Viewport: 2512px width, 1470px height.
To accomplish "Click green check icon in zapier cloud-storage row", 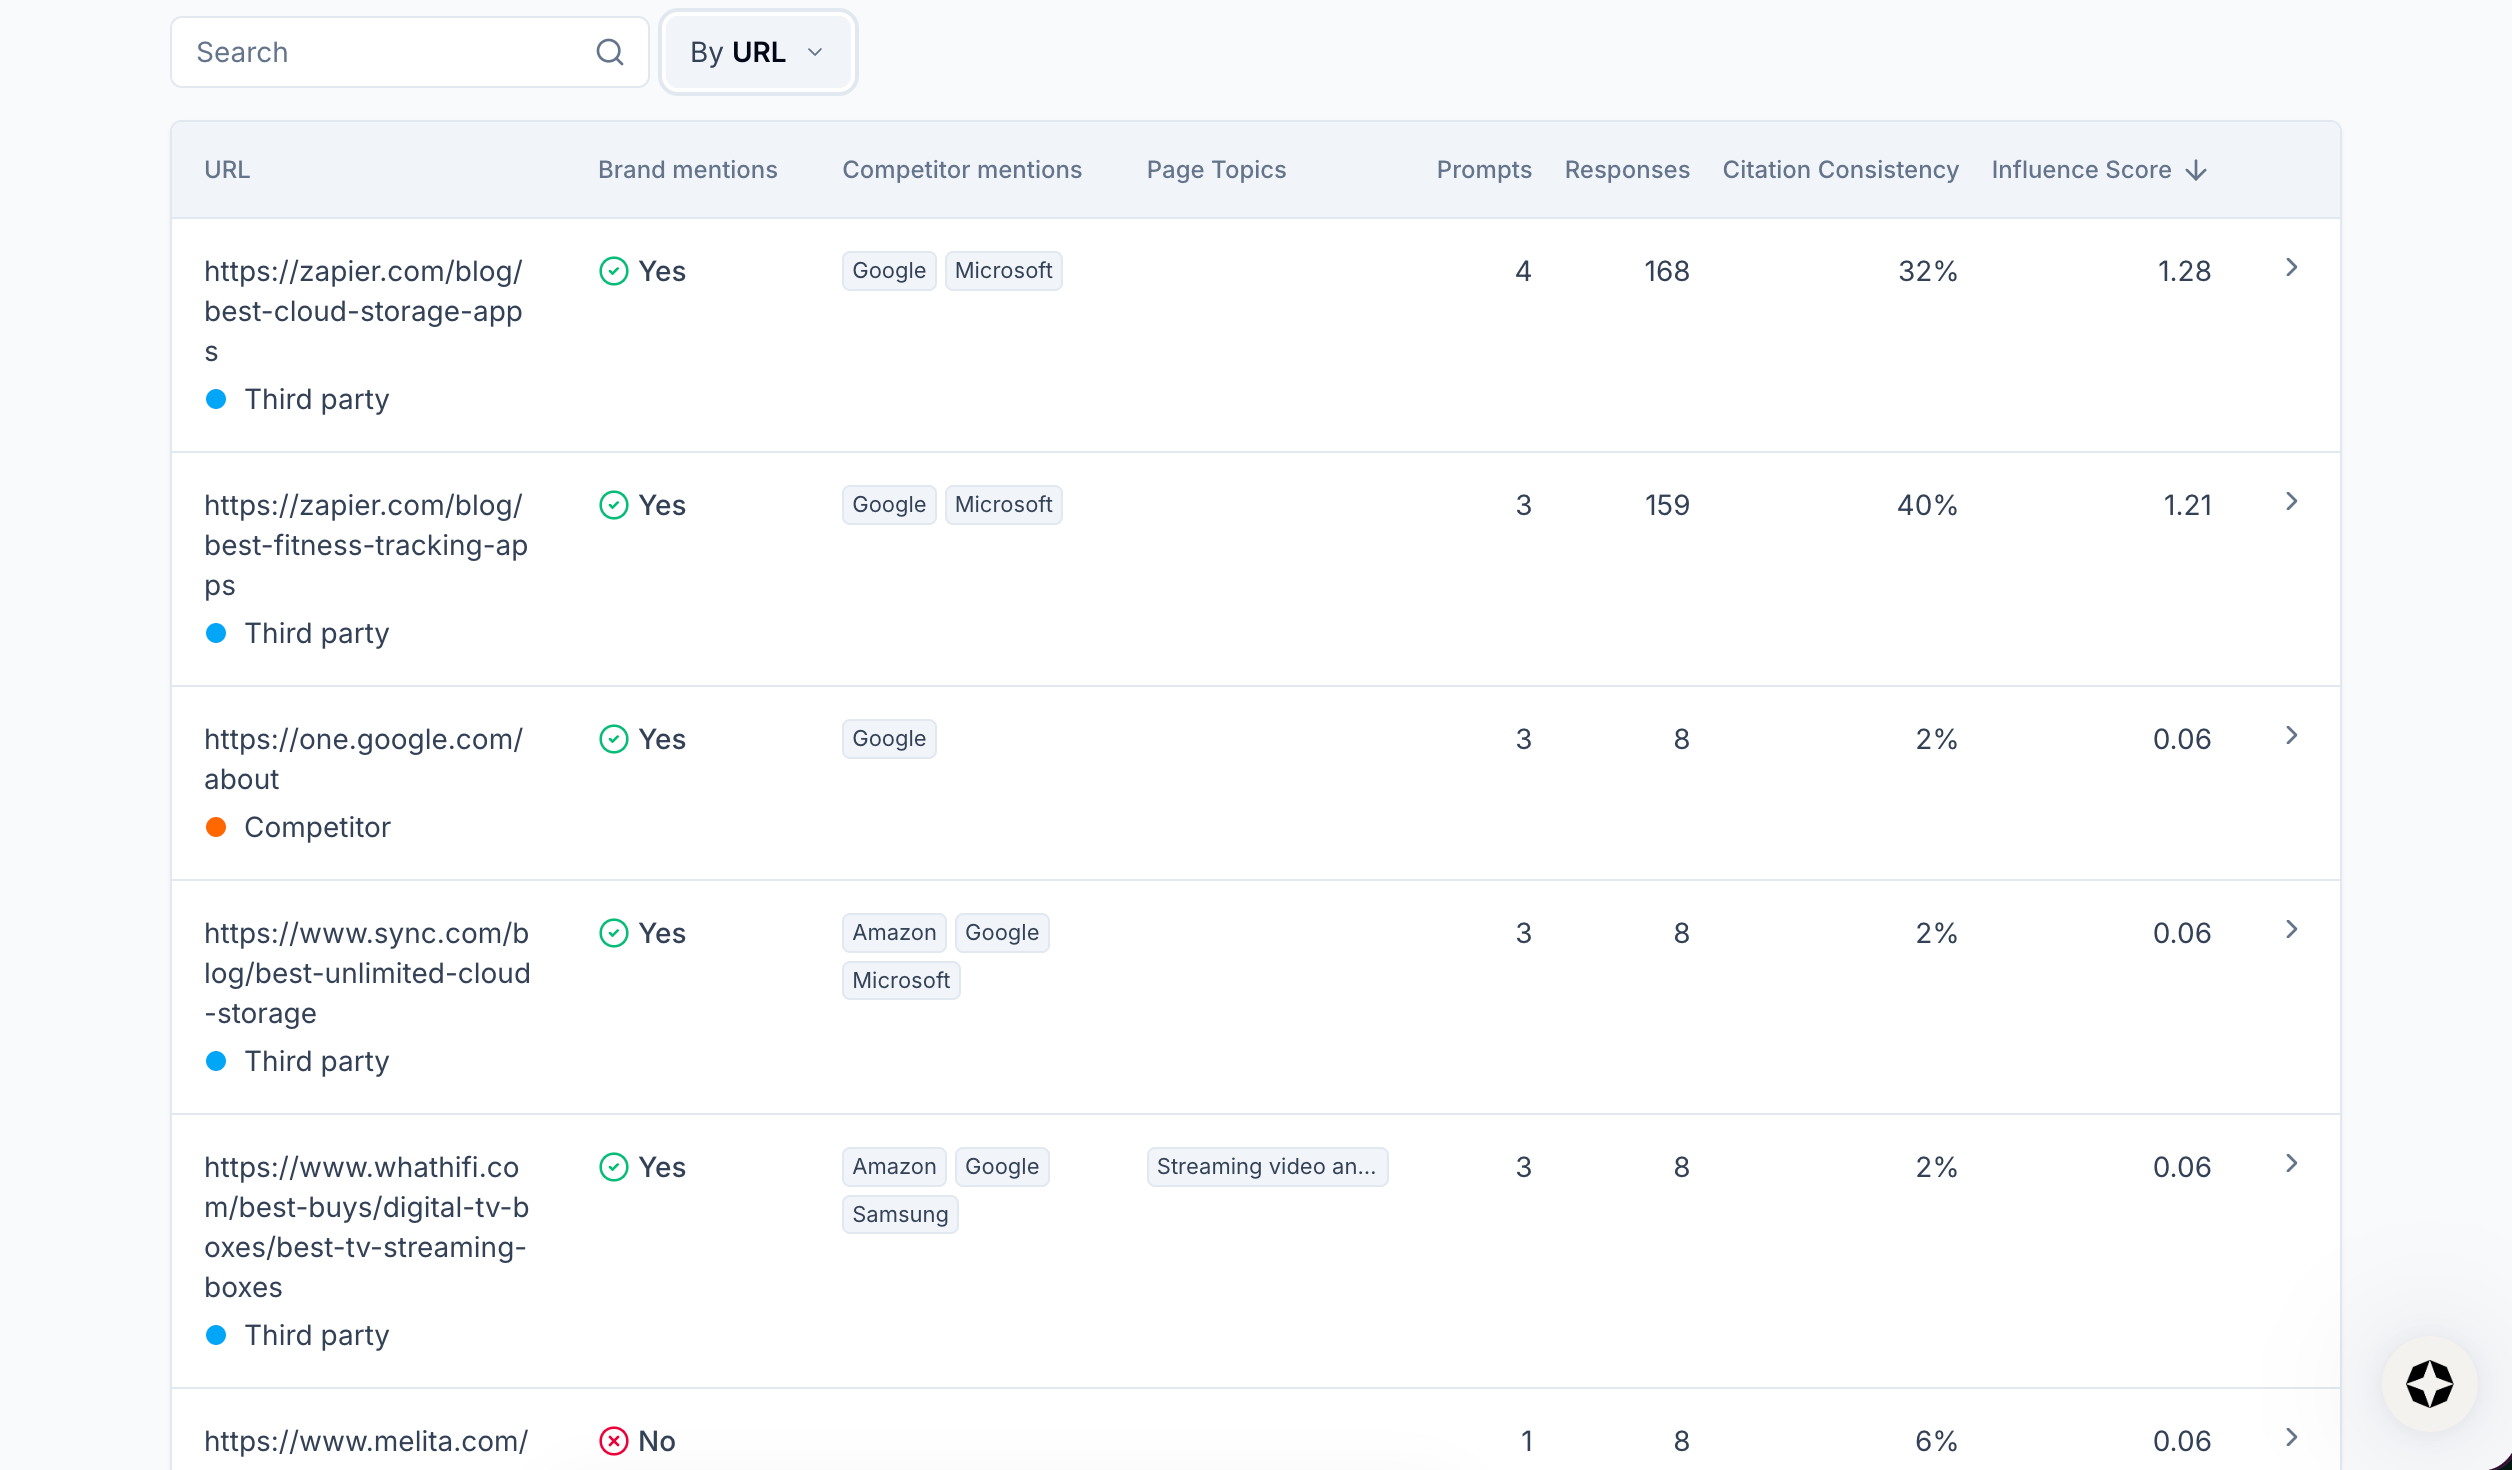I will point(613,271).
